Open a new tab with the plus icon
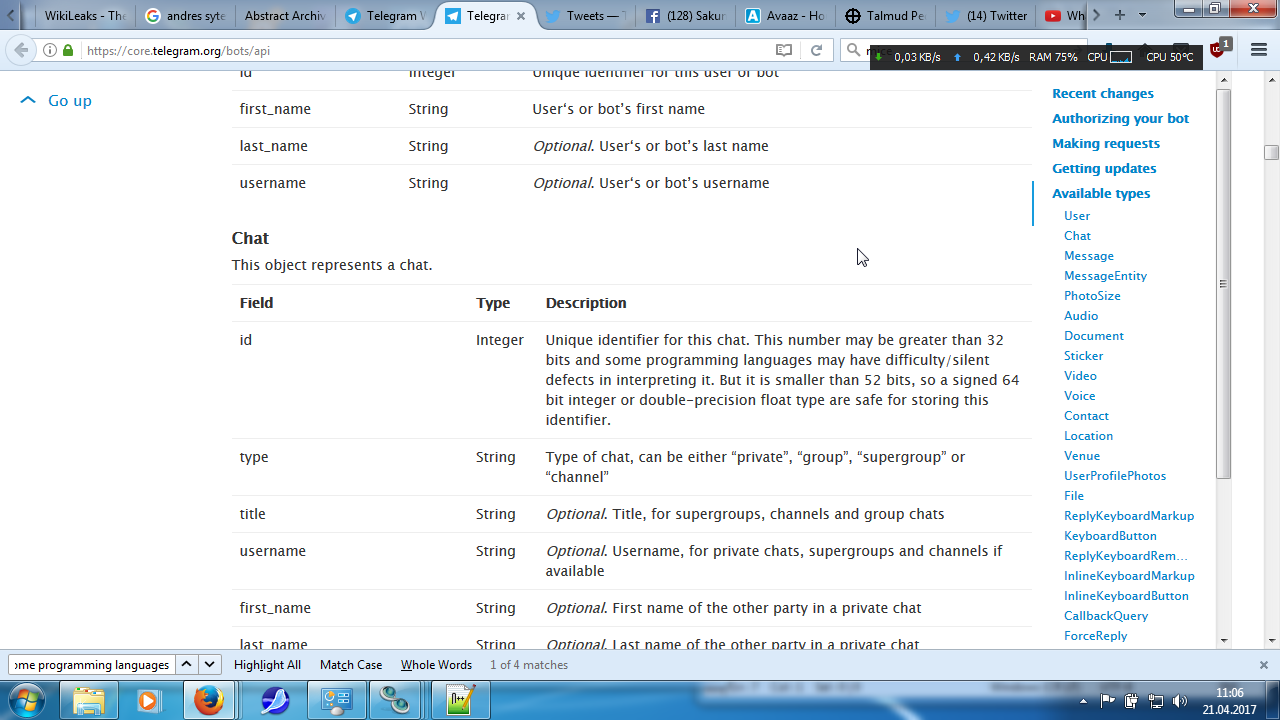The width and height of the screenshot is (1280, 720). coord(1120,15)
